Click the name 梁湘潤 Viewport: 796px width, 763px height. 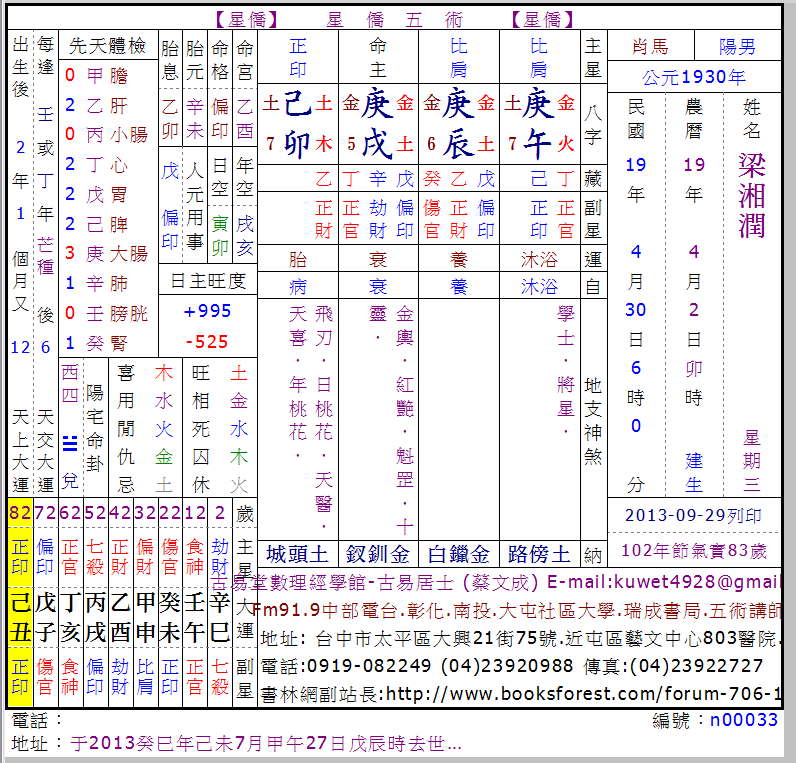751,195
